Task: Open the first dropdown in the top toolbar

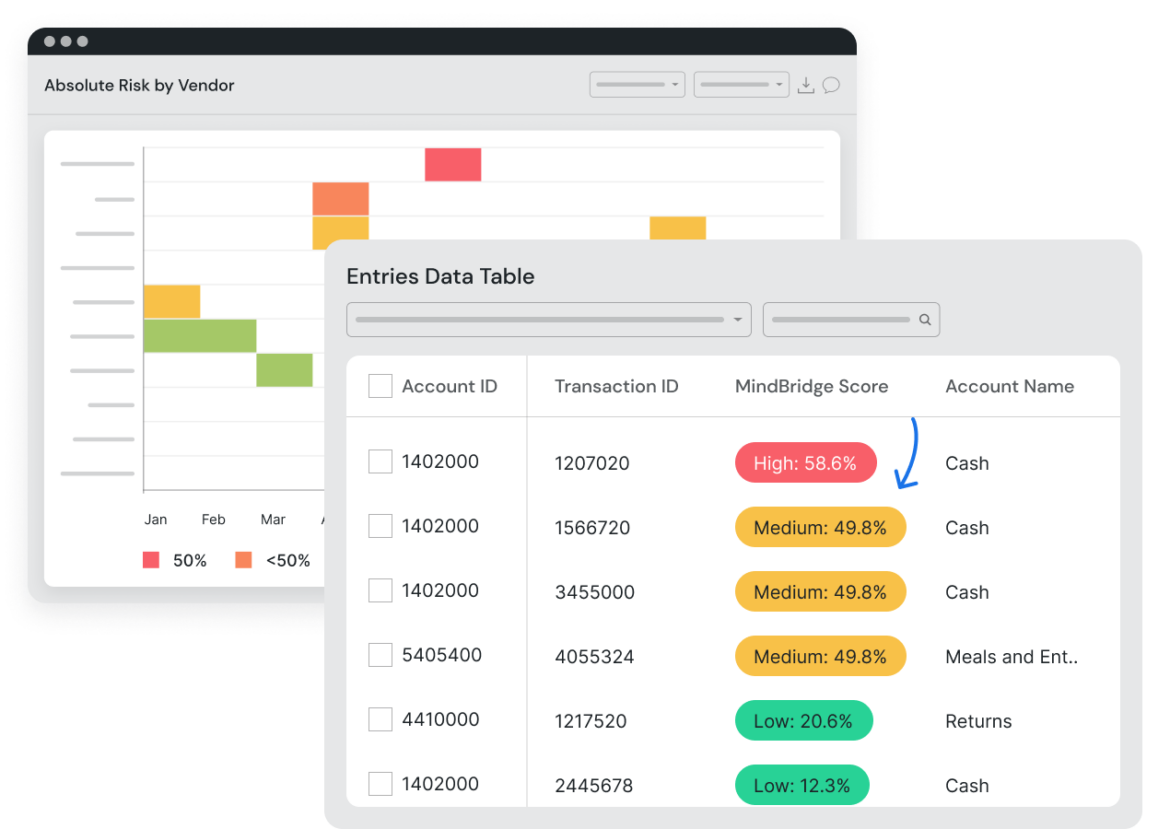Action: coord(637,84)
